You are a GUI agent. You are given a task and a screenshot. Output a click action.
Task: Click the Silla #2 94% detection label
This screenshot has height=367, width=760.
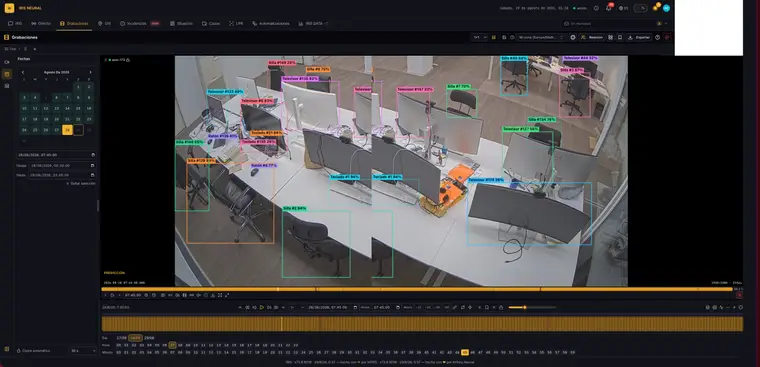coord(295,208)
